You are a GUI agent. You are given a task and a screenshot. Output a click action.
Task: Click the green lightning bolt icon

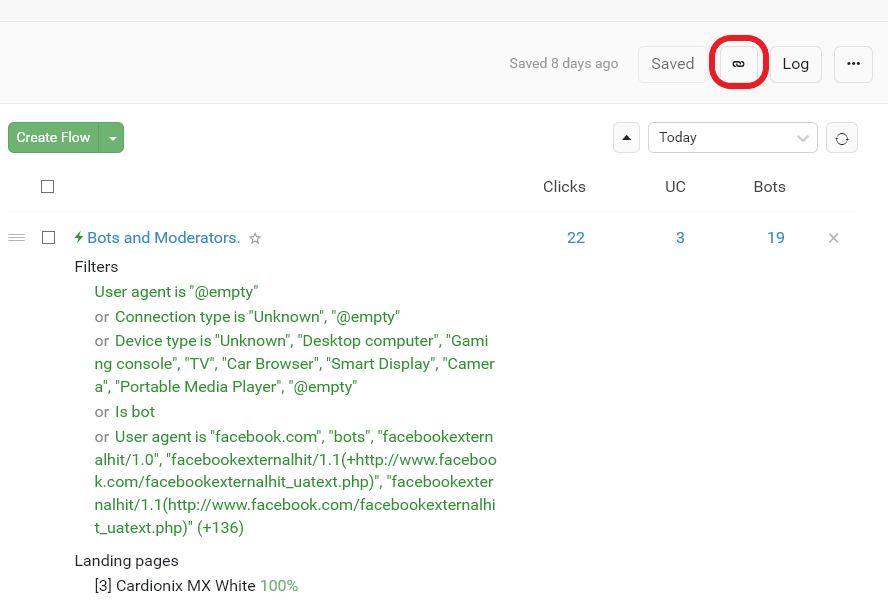pos(79,238)
